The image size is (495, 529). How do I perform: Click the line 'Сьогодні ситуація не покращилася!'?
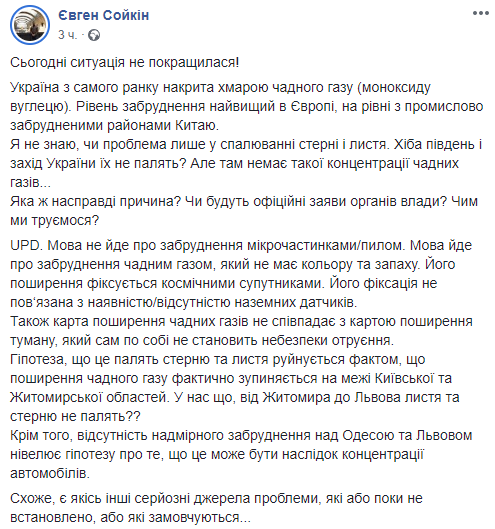pyautogui.click(x=125, y=62)
